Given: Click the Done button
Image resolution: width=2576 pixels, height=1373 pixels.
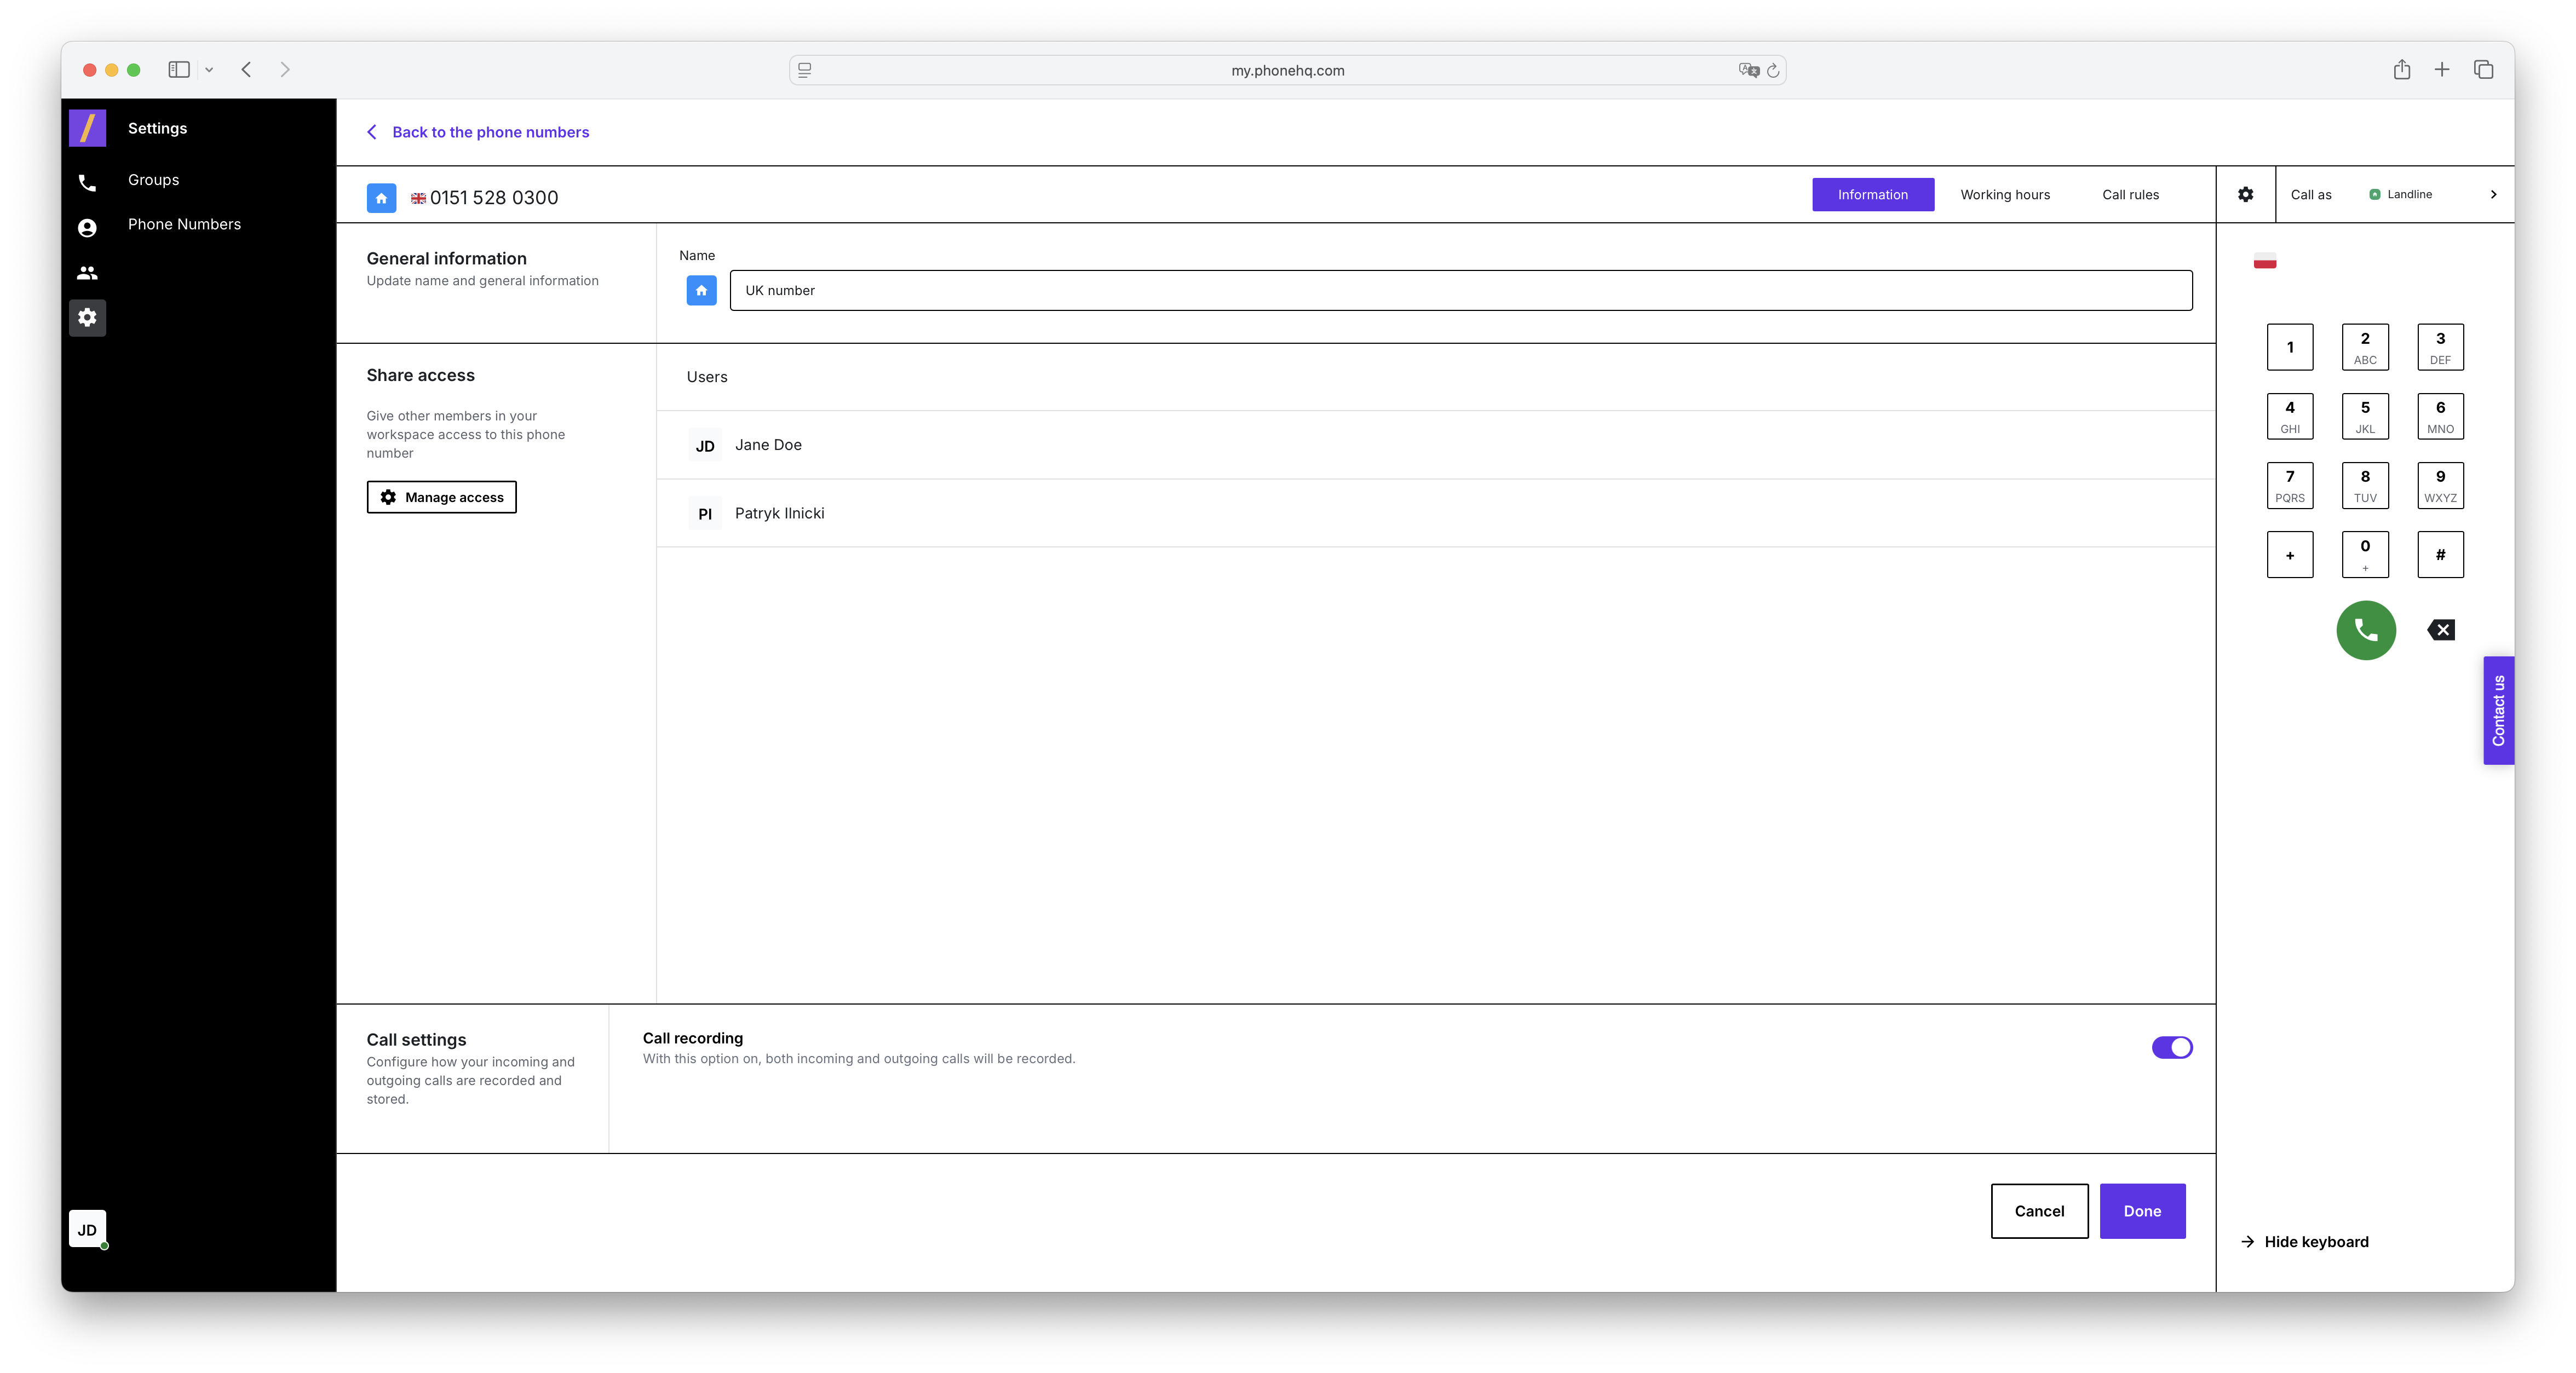Looking at the screenshot, I should (x=2141, y=1211).
